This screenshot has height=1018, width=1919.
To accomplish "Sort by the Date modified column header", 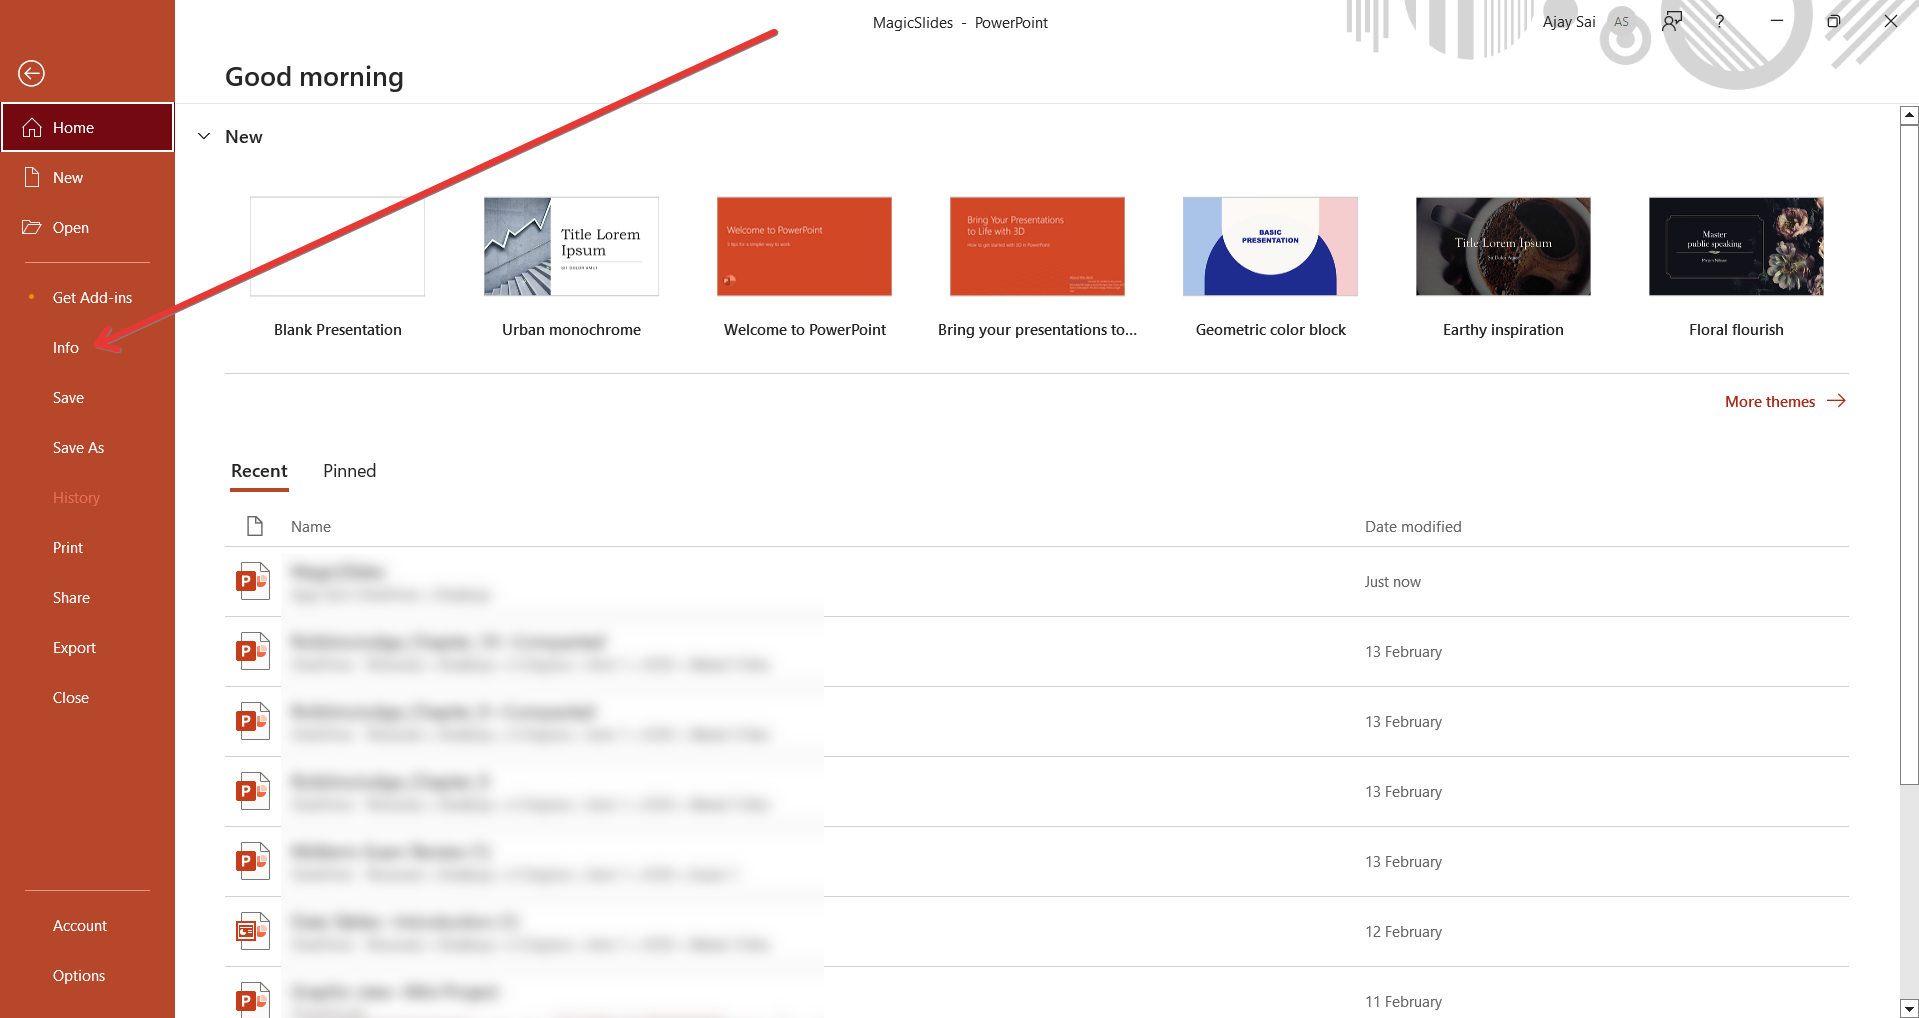I will 1413,526.
